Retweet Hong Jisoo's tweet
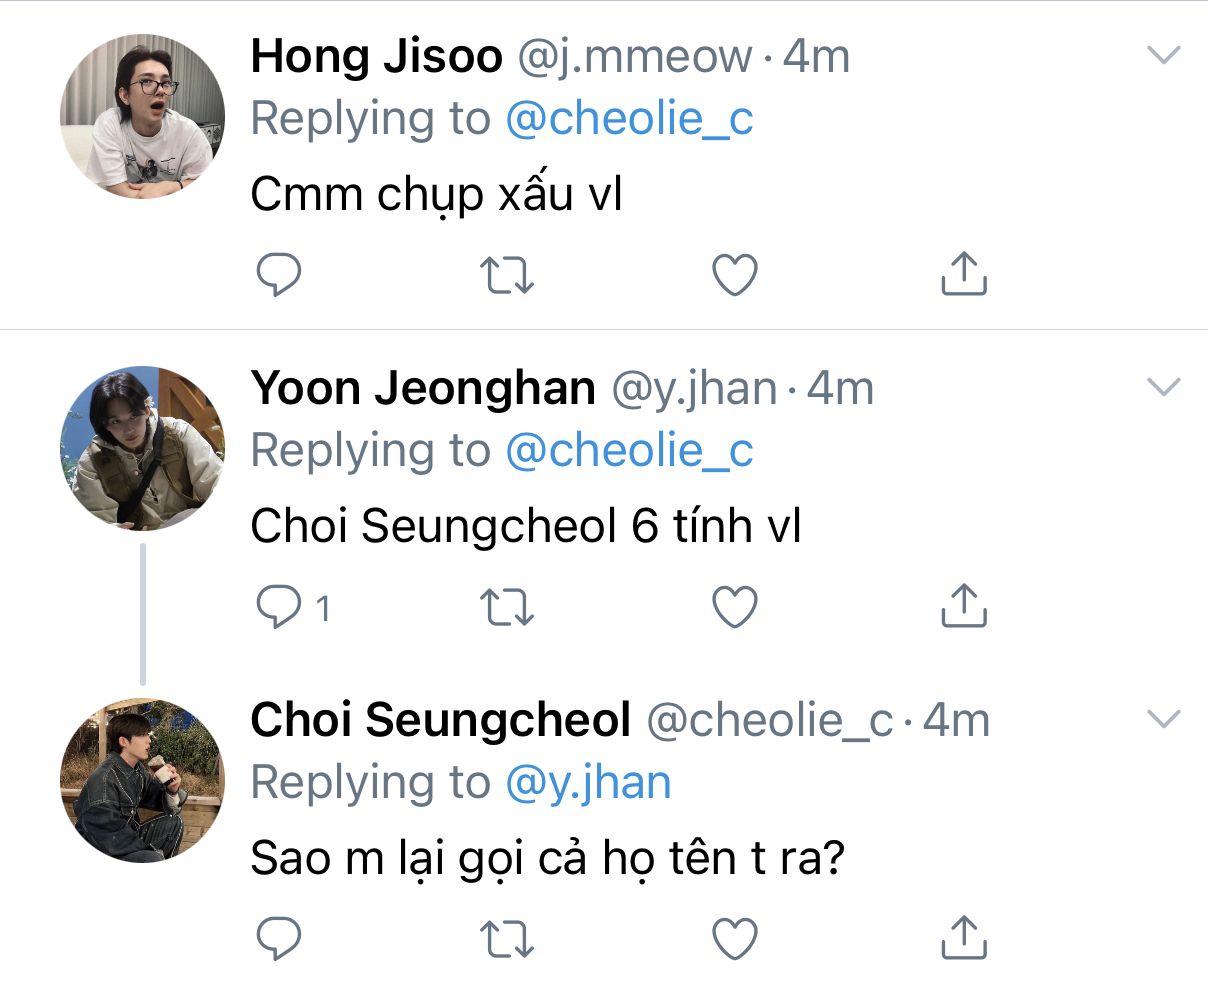This screenshot has width=1208, height=989. tap(507, 275)
